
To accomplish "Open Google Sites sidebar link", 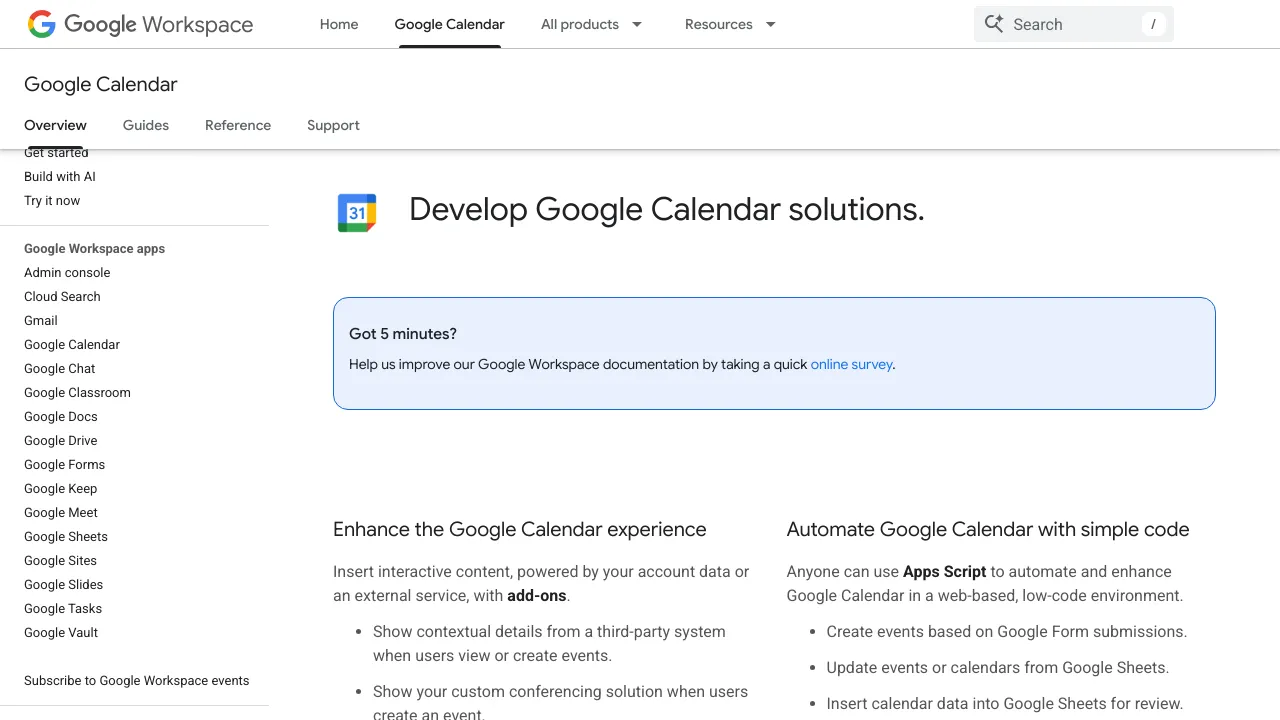I will click(60, 560).
